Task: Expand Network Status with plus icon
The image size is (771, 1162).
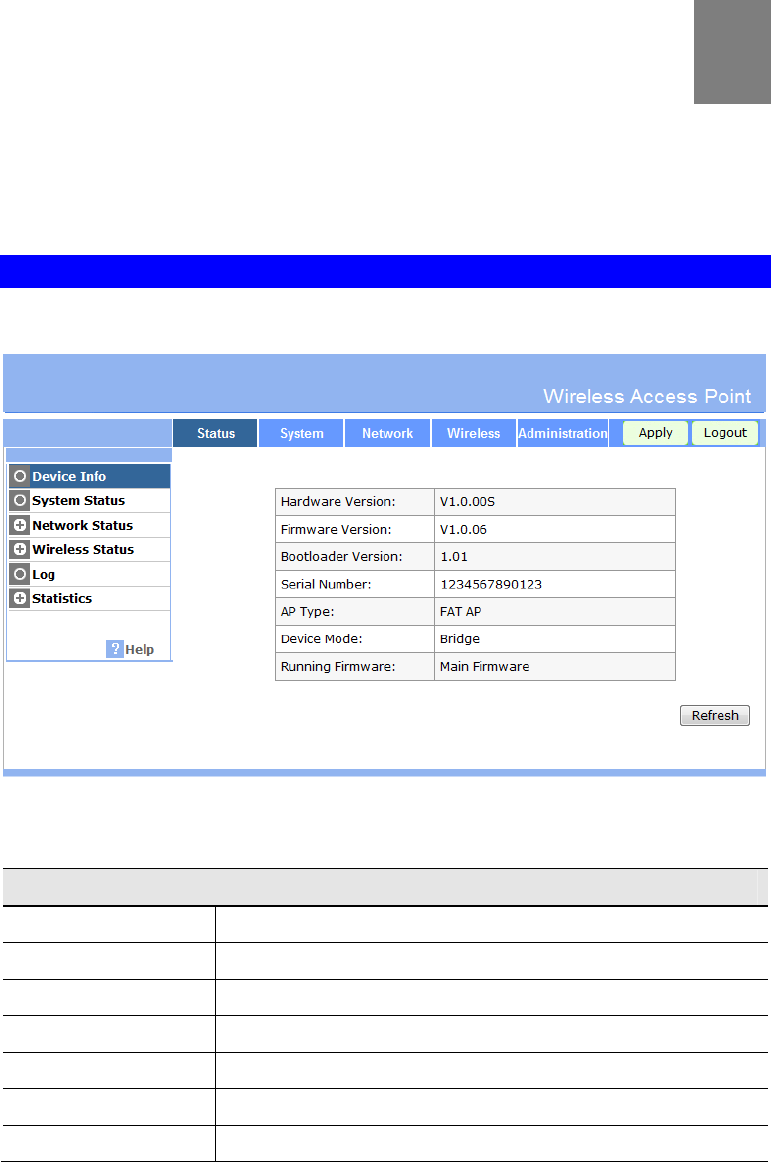Action: (20, 525)
